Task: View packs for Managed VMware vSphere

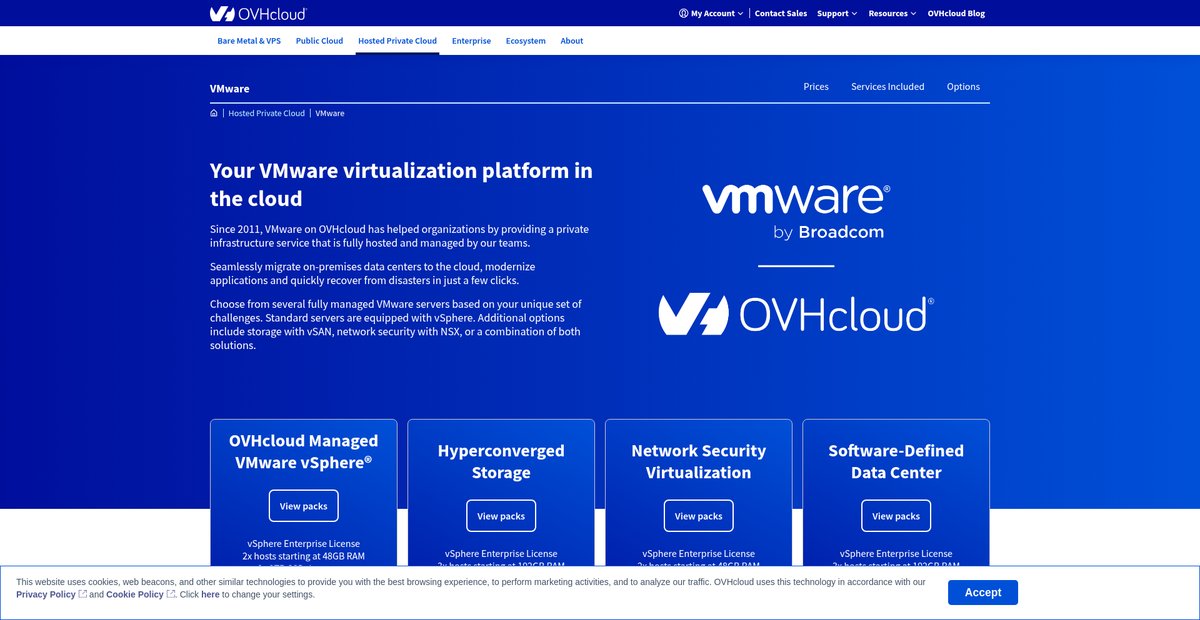Action: [304, 506]
